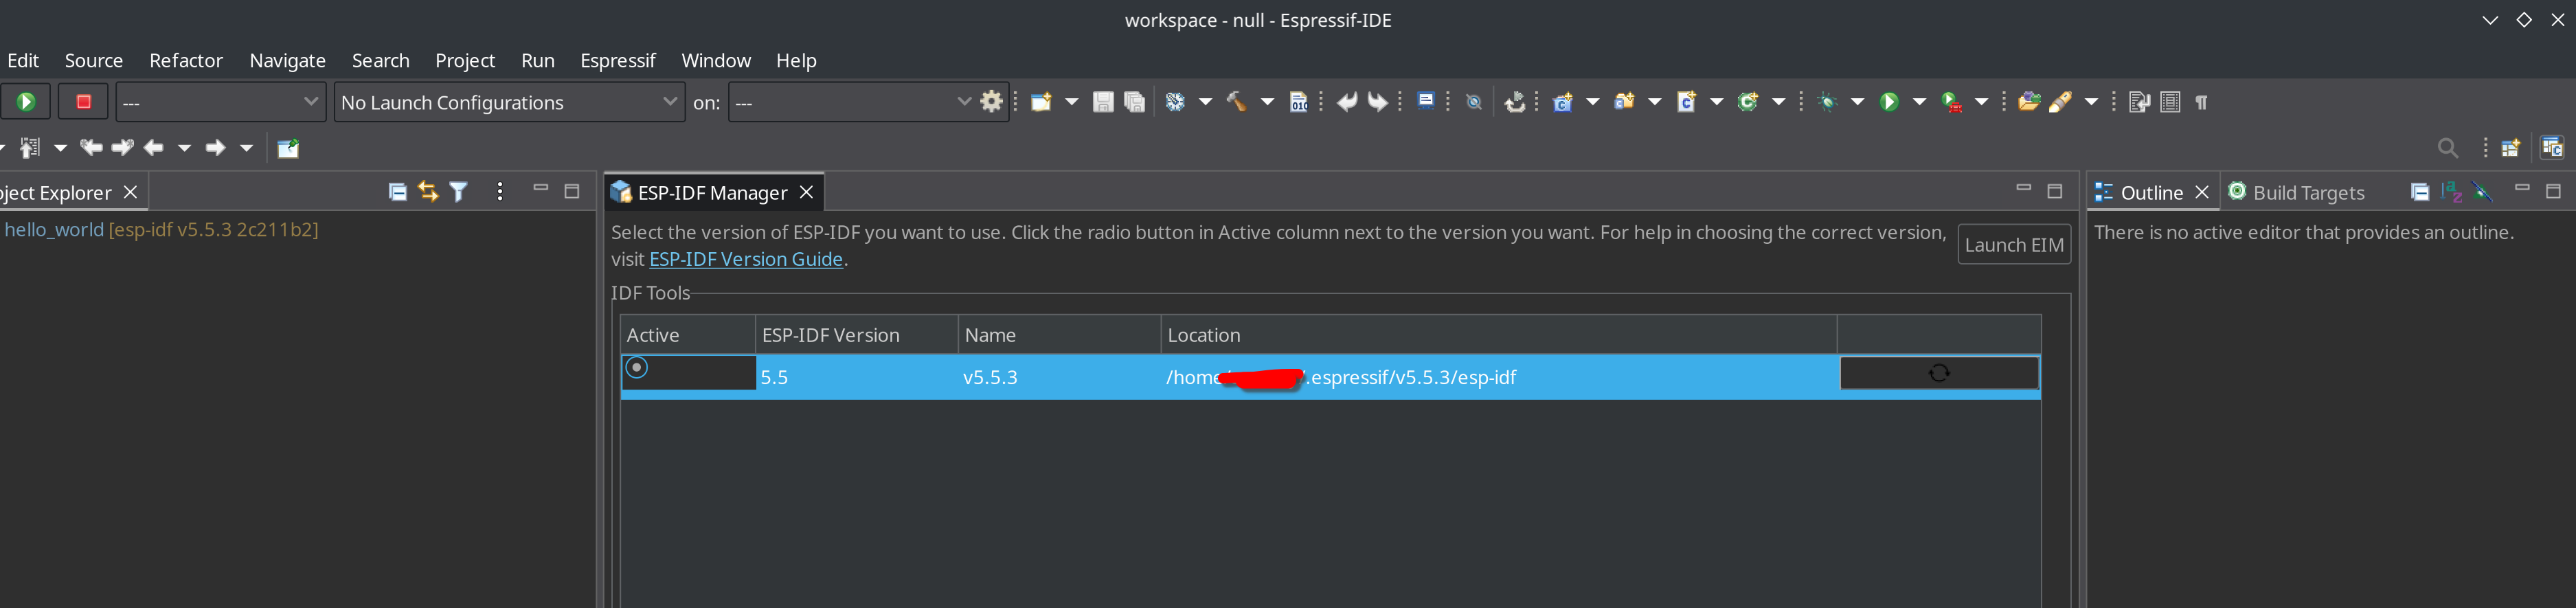This screenshot has width=2576, height=608.
Task: Select the Active radio button for v5.5.3
Action: pyautogui.click(x=637, y=369)
